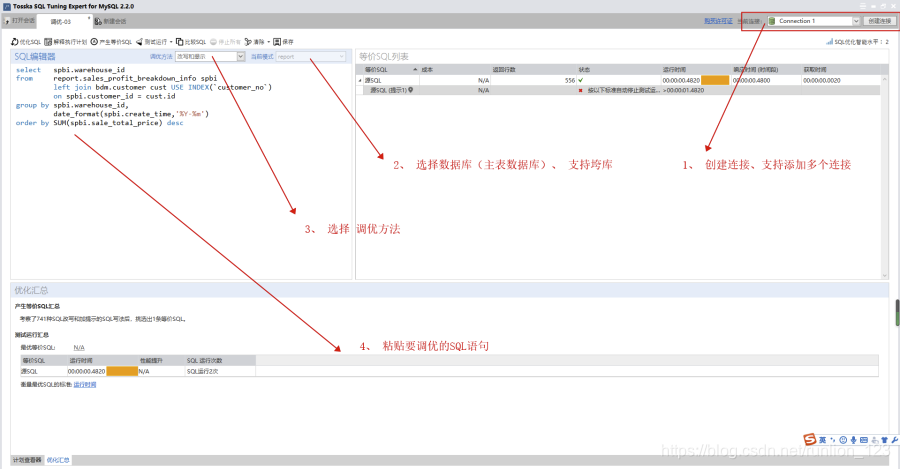Open the 清除 dropdown arrow
Screen dimensions: 900x469
(269, 42)
